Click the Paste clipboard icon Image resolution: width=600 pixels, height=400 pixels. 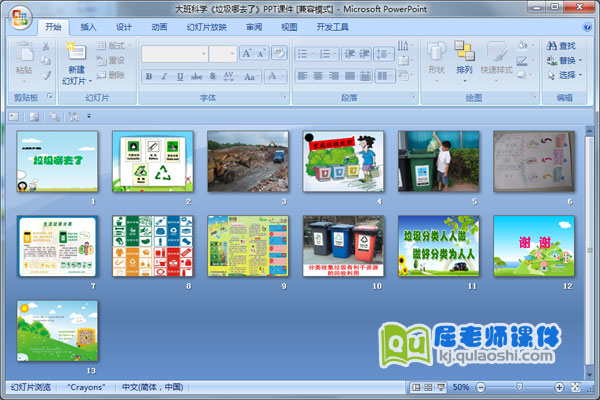tap(24, 52)
